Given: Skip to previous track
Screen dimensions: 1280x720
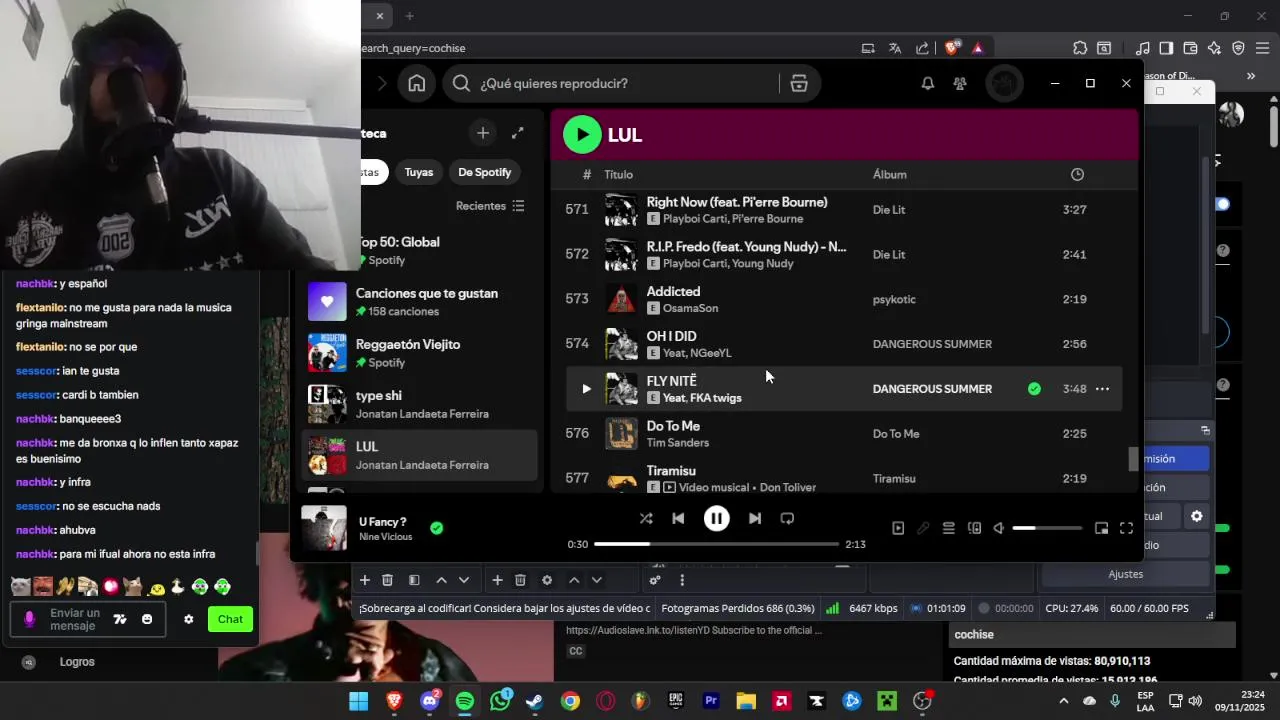Looking at the screenshot, I should coord(678,518).
